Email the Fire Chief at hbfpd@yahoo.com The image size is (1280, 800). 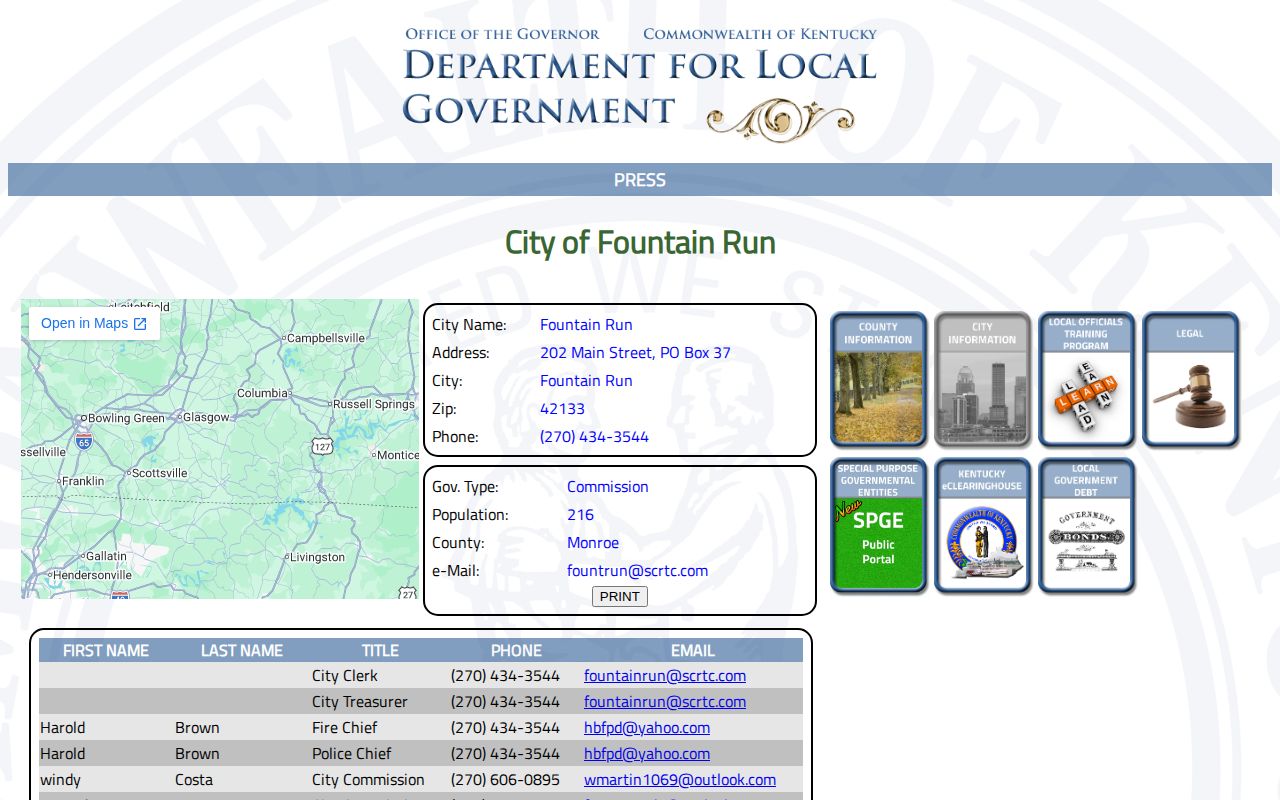[x=647, y=728]
